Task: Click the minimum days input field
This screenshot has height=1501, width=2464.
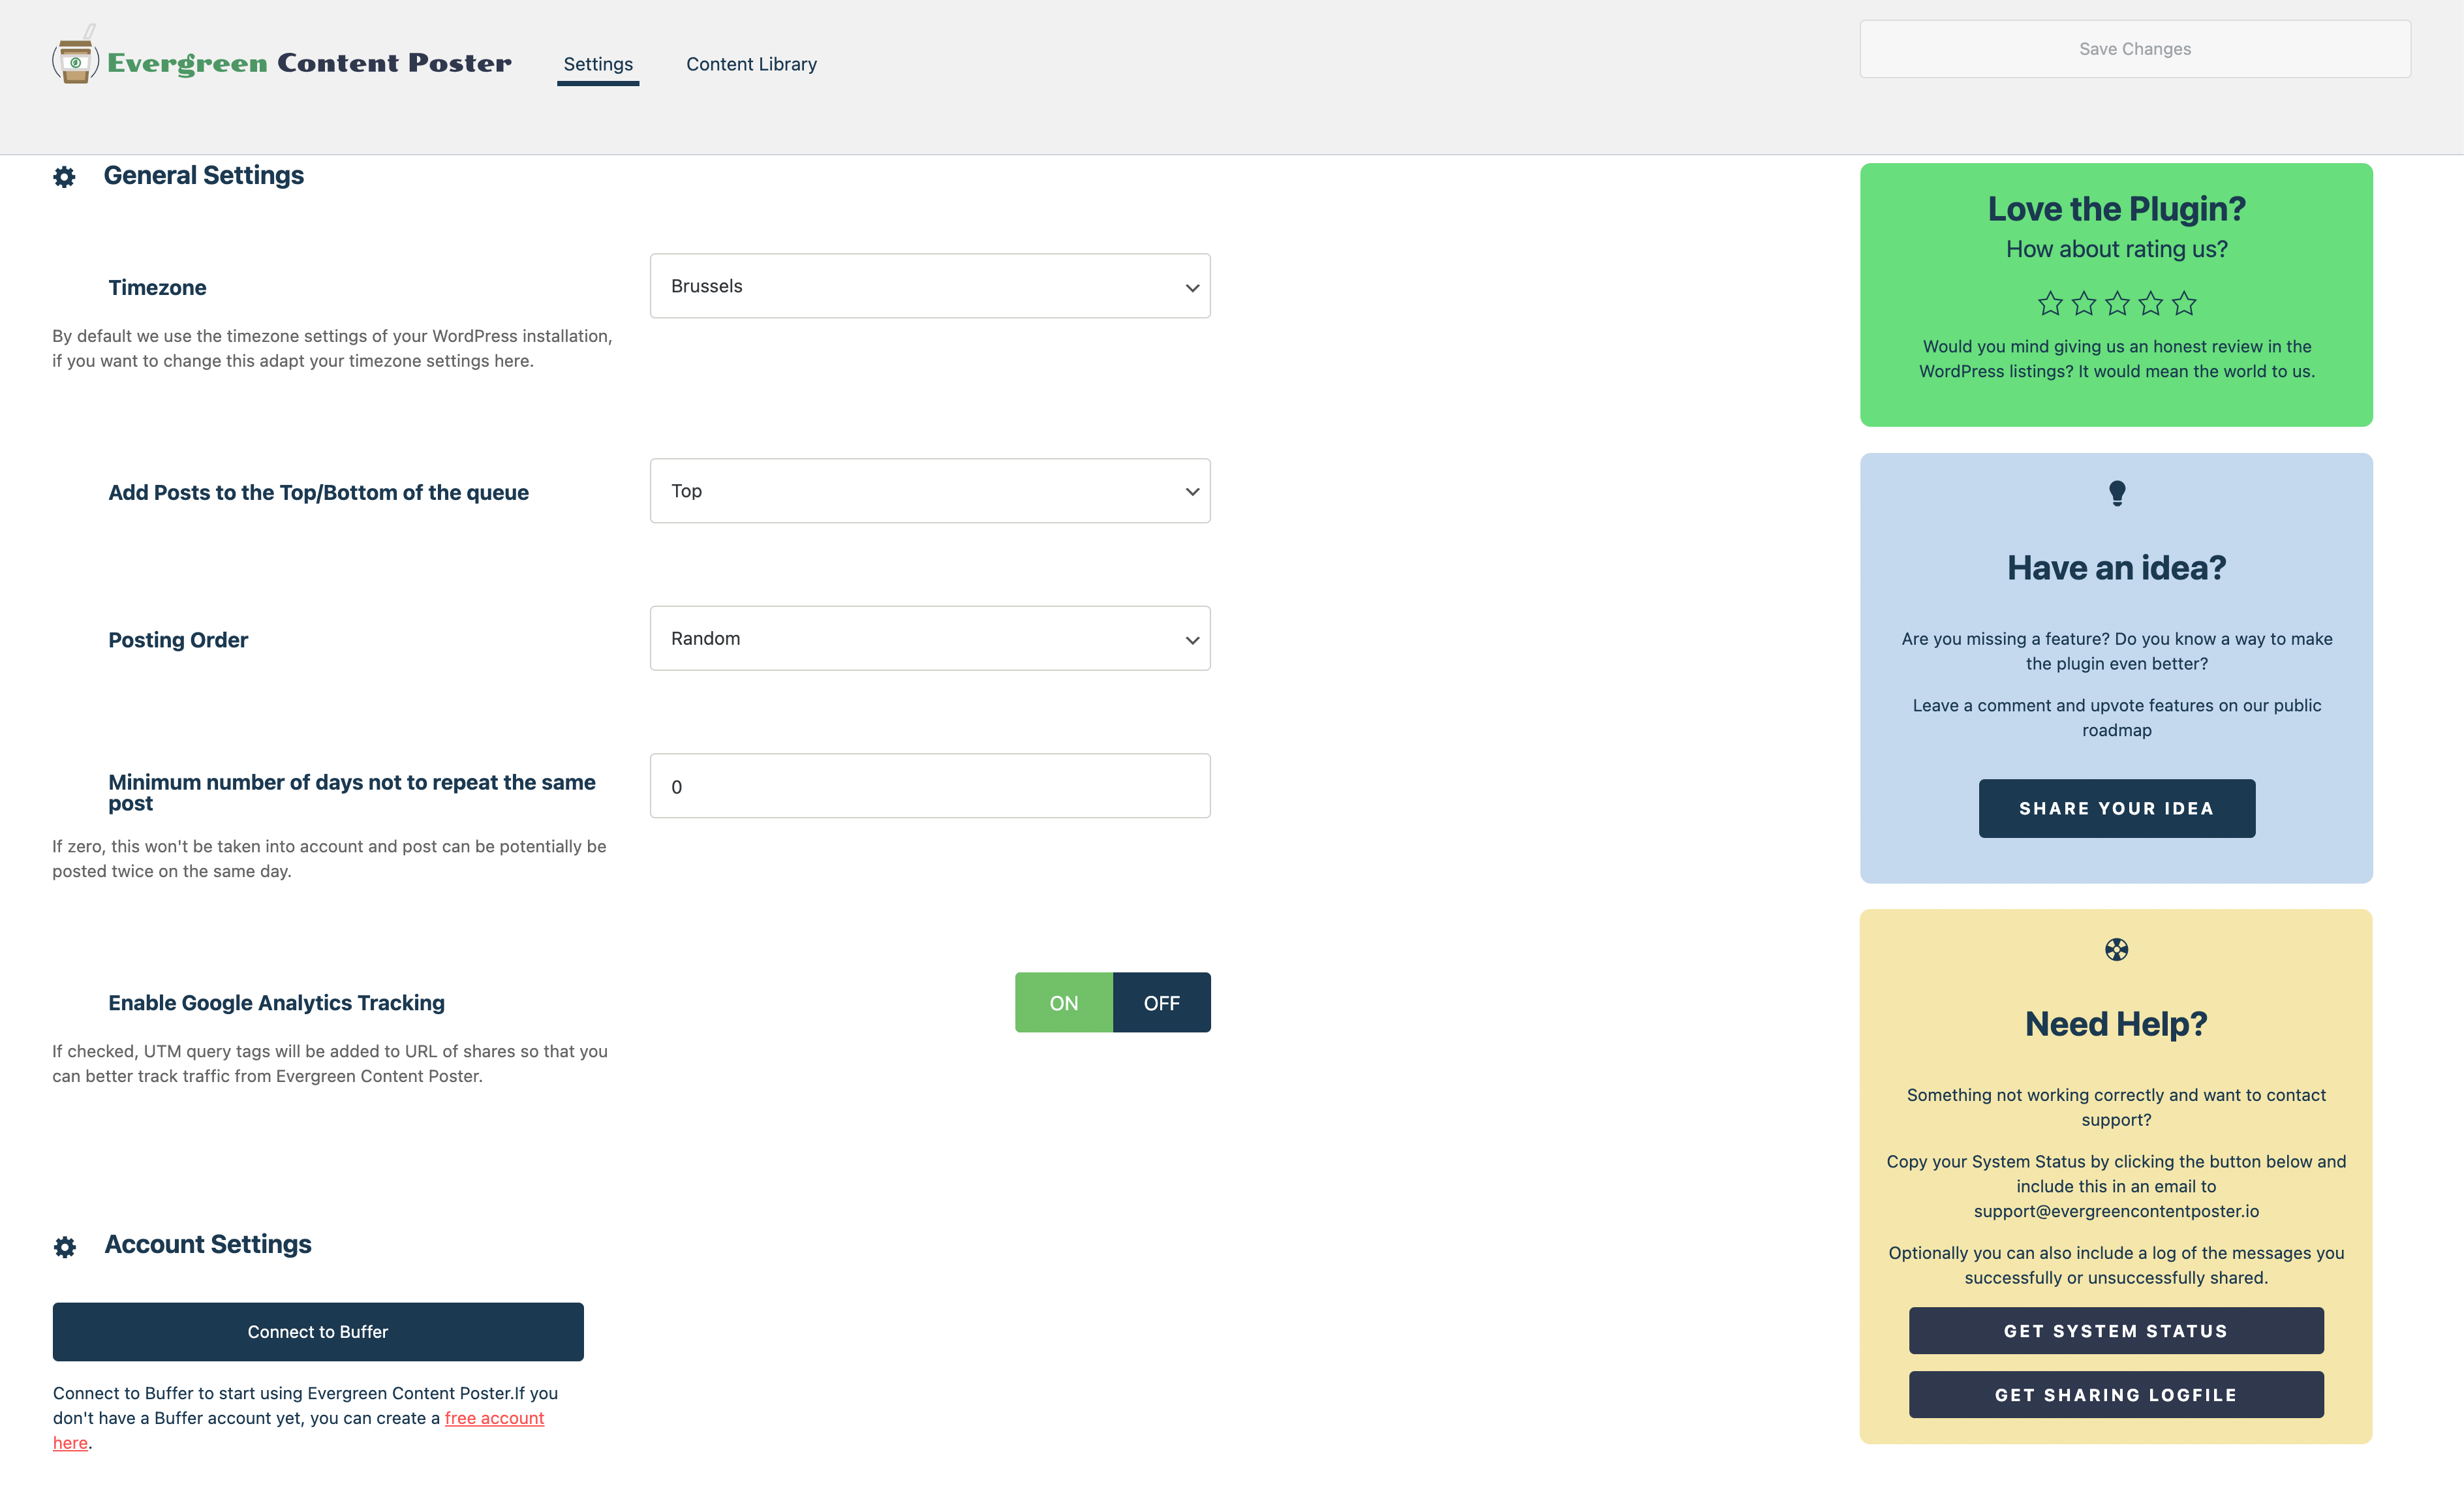Action: click(929, 785)
